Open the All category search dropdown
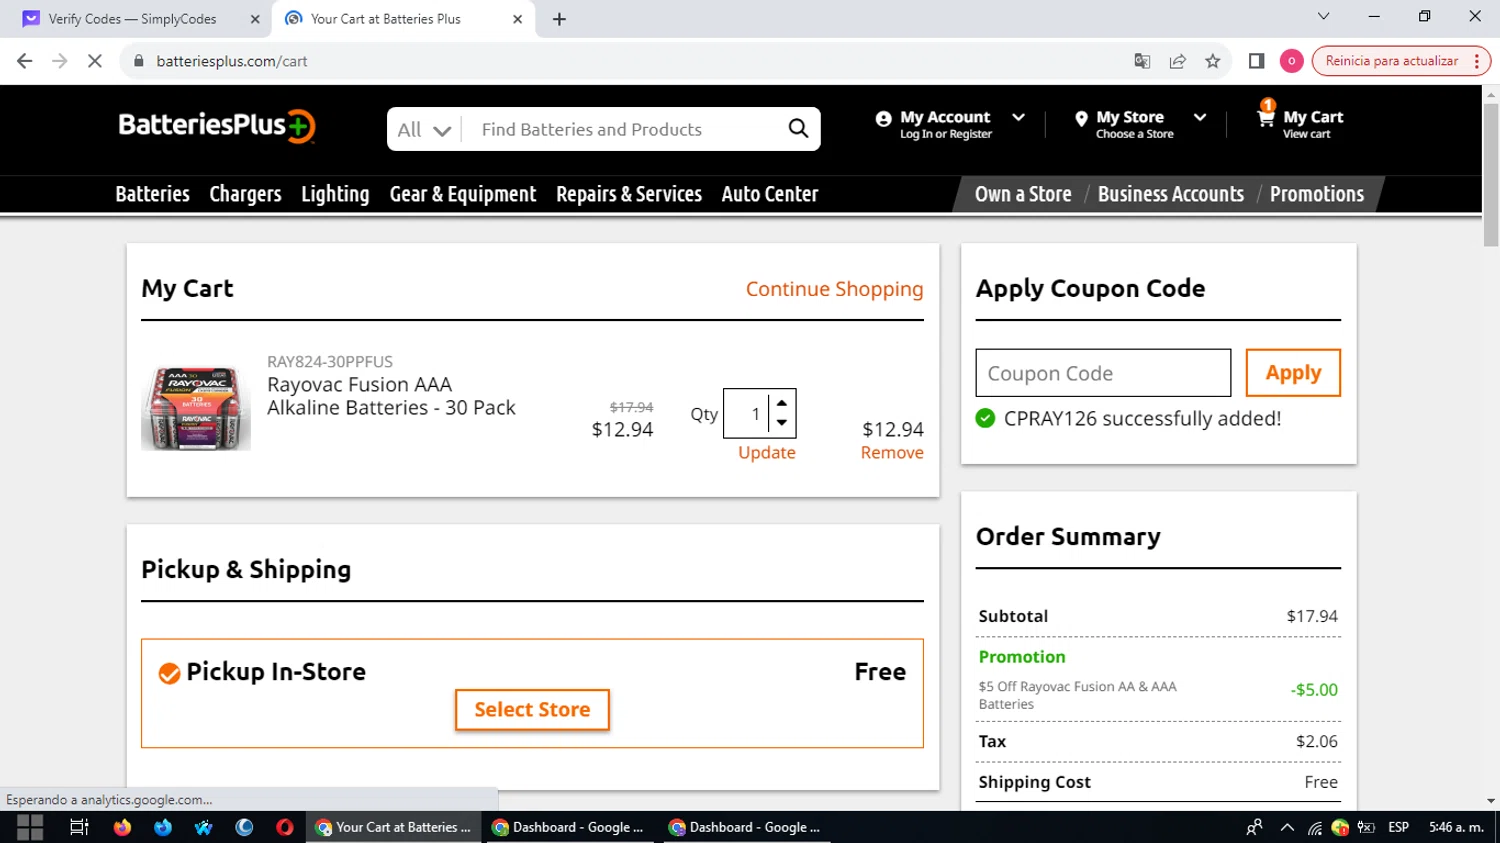1500x843 pixels. (x=424, y=130)
